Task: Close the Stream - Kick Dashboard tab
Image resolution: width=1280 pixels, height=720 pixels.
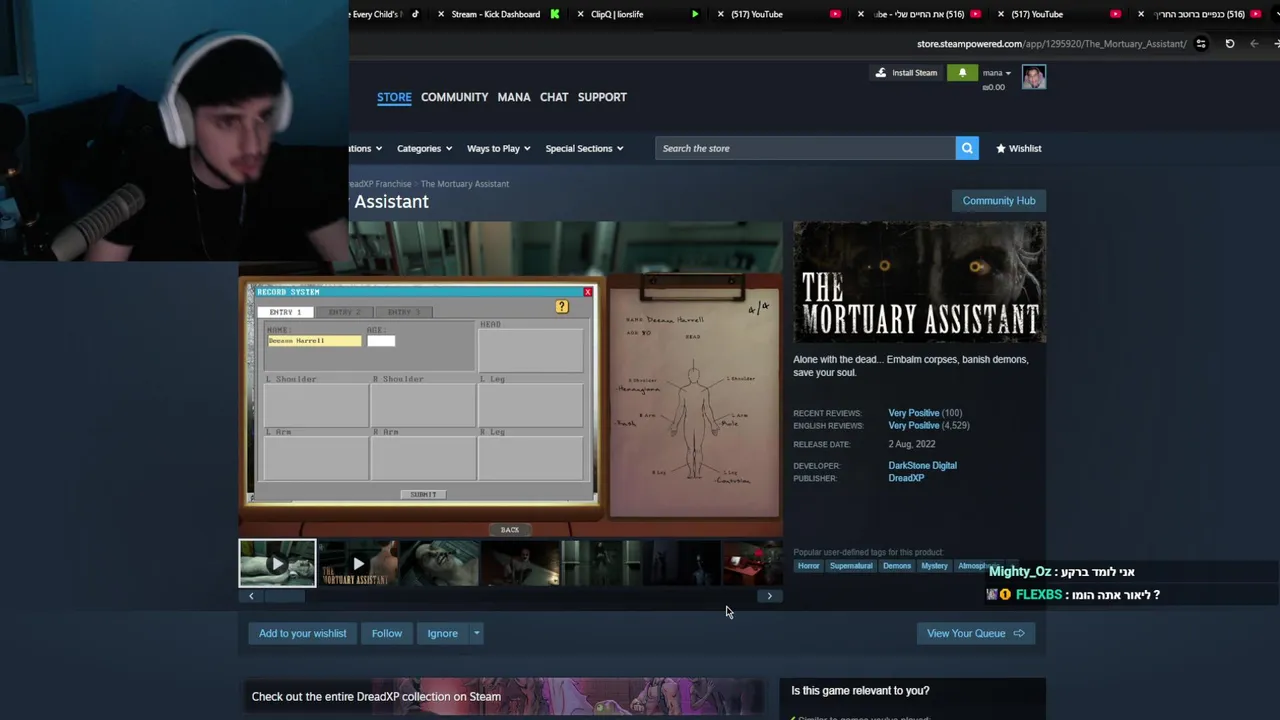Action: coord(441,14)
